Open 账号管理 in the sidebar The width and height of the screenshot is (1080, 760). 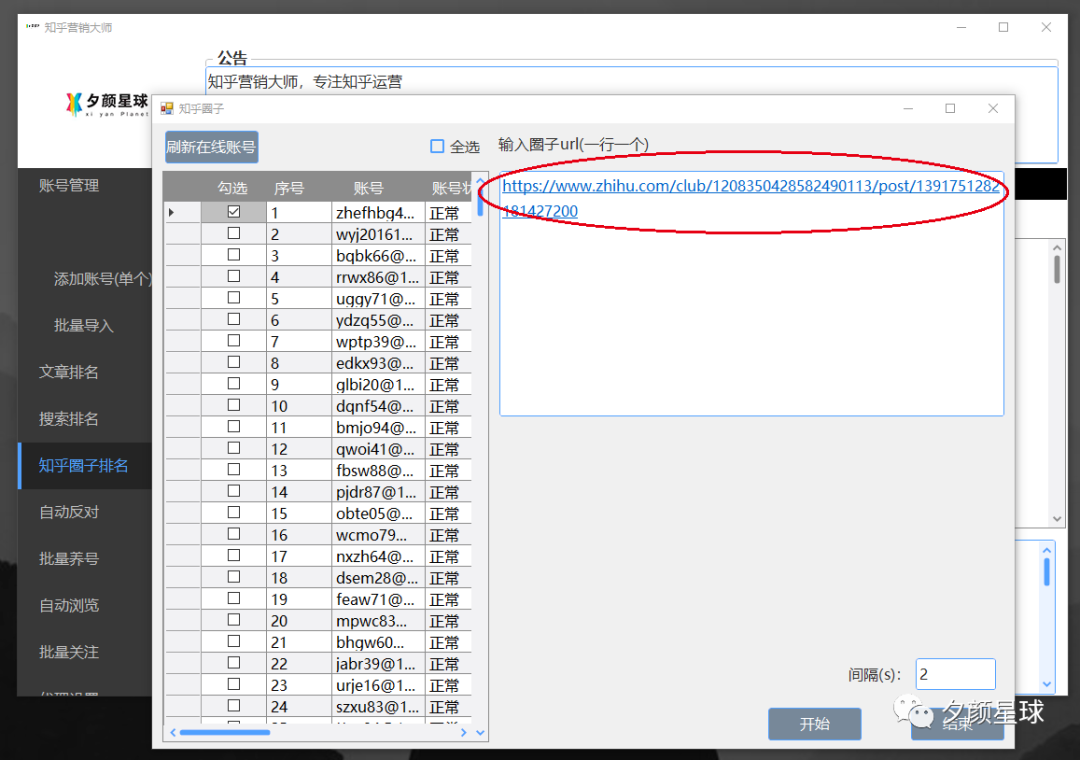coord(69,185)
